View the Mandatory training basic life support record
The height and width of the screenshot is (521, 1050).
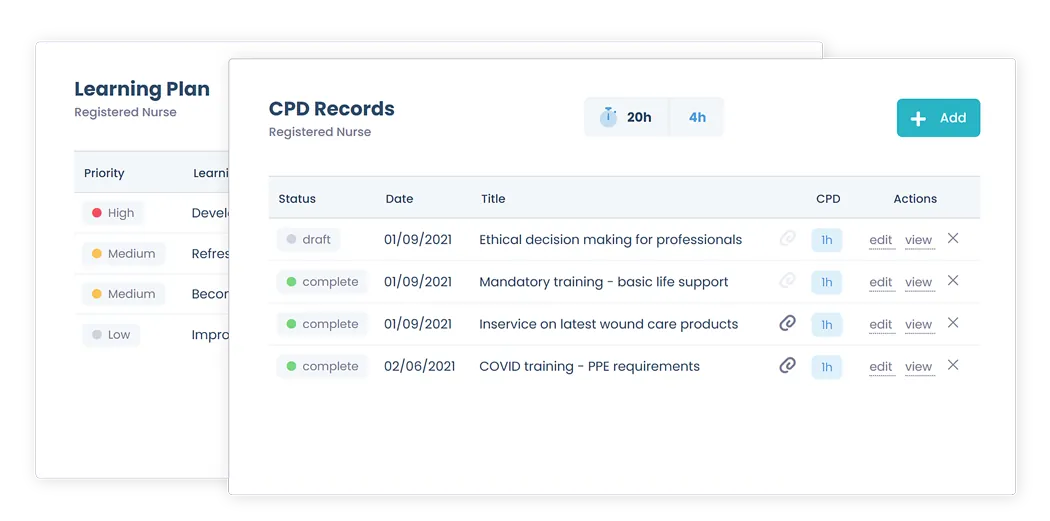pyautogui.click(x=919, y=283)
